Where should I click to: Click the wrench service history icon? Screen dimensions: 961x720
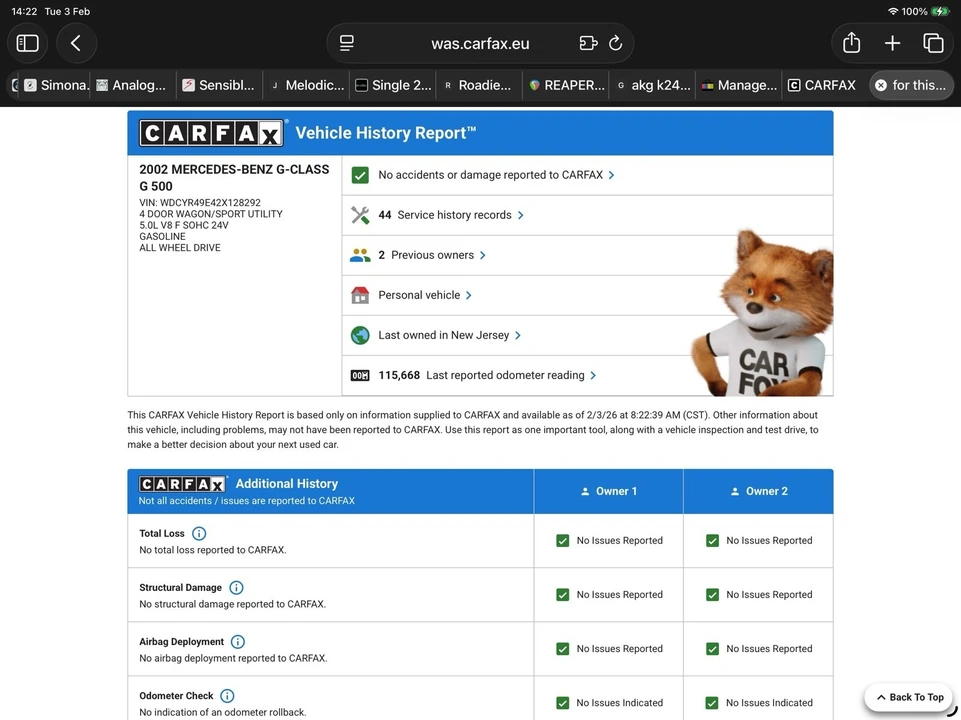click(x=360, y=215)
